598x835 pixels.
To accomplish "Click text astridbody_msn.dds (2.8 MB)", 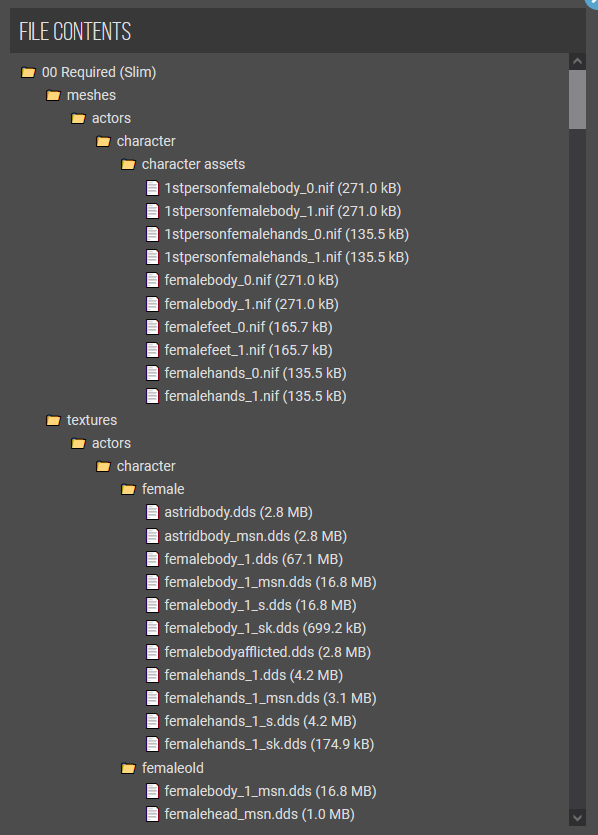I will tap(256, 536).
